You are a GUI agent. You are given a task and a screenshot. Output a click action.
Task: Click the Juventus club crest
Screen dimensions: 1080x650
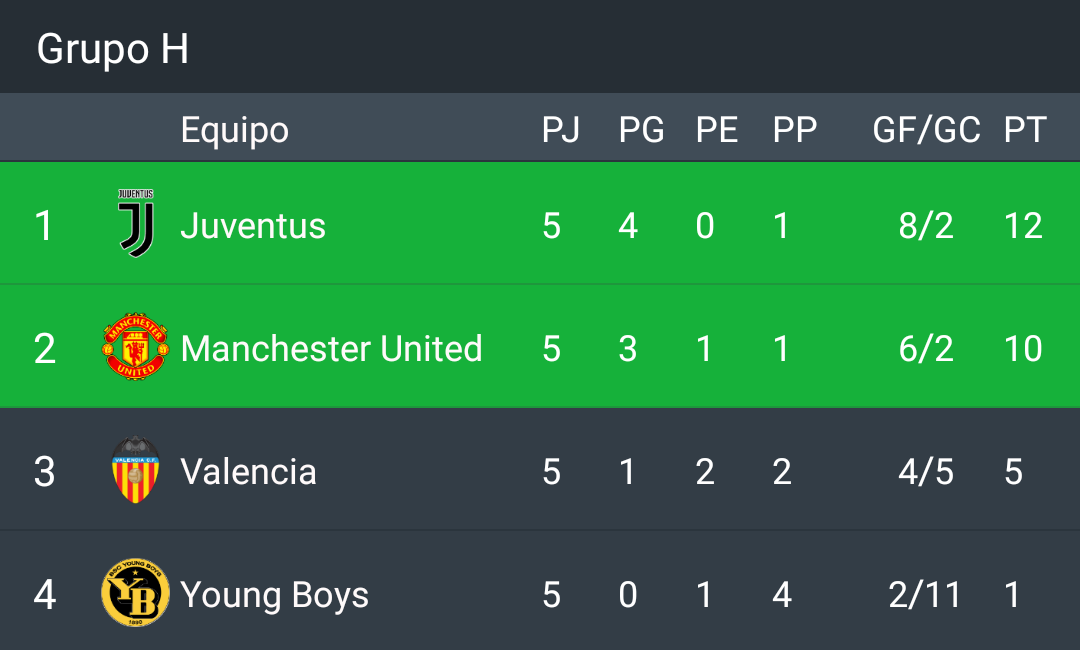pyautogui.click(x=135, y=223)
